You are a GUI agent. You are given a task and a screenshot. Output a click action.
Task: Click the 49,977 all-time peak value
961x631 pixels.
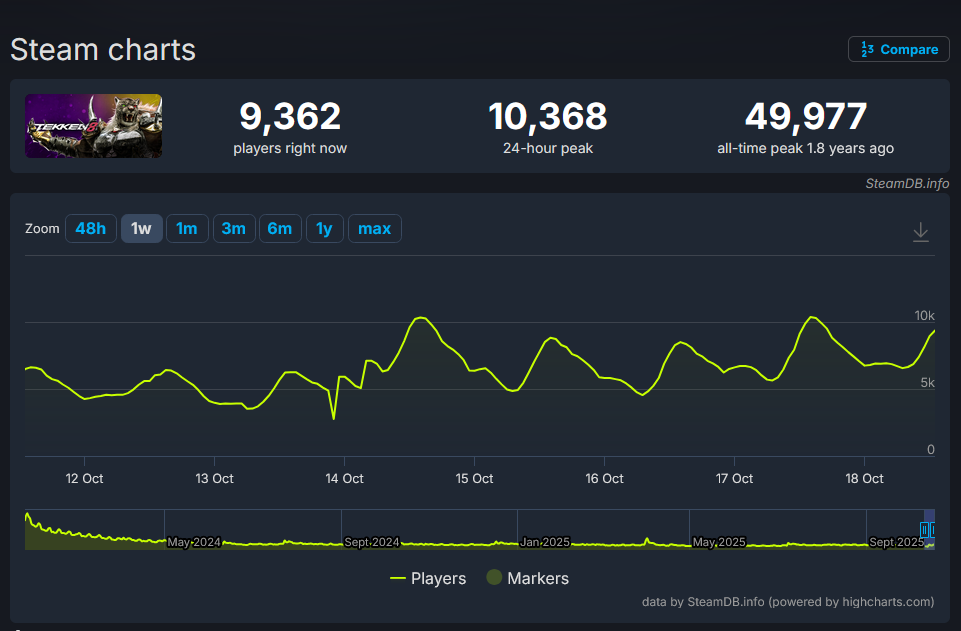point(805,116)
